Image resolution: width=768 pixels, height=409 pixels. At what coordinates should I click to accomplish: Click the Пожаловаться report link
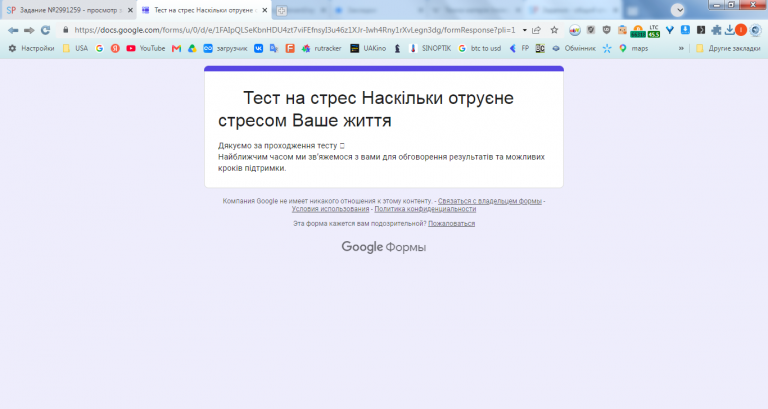pyautogui.click(x=452, y=224)
